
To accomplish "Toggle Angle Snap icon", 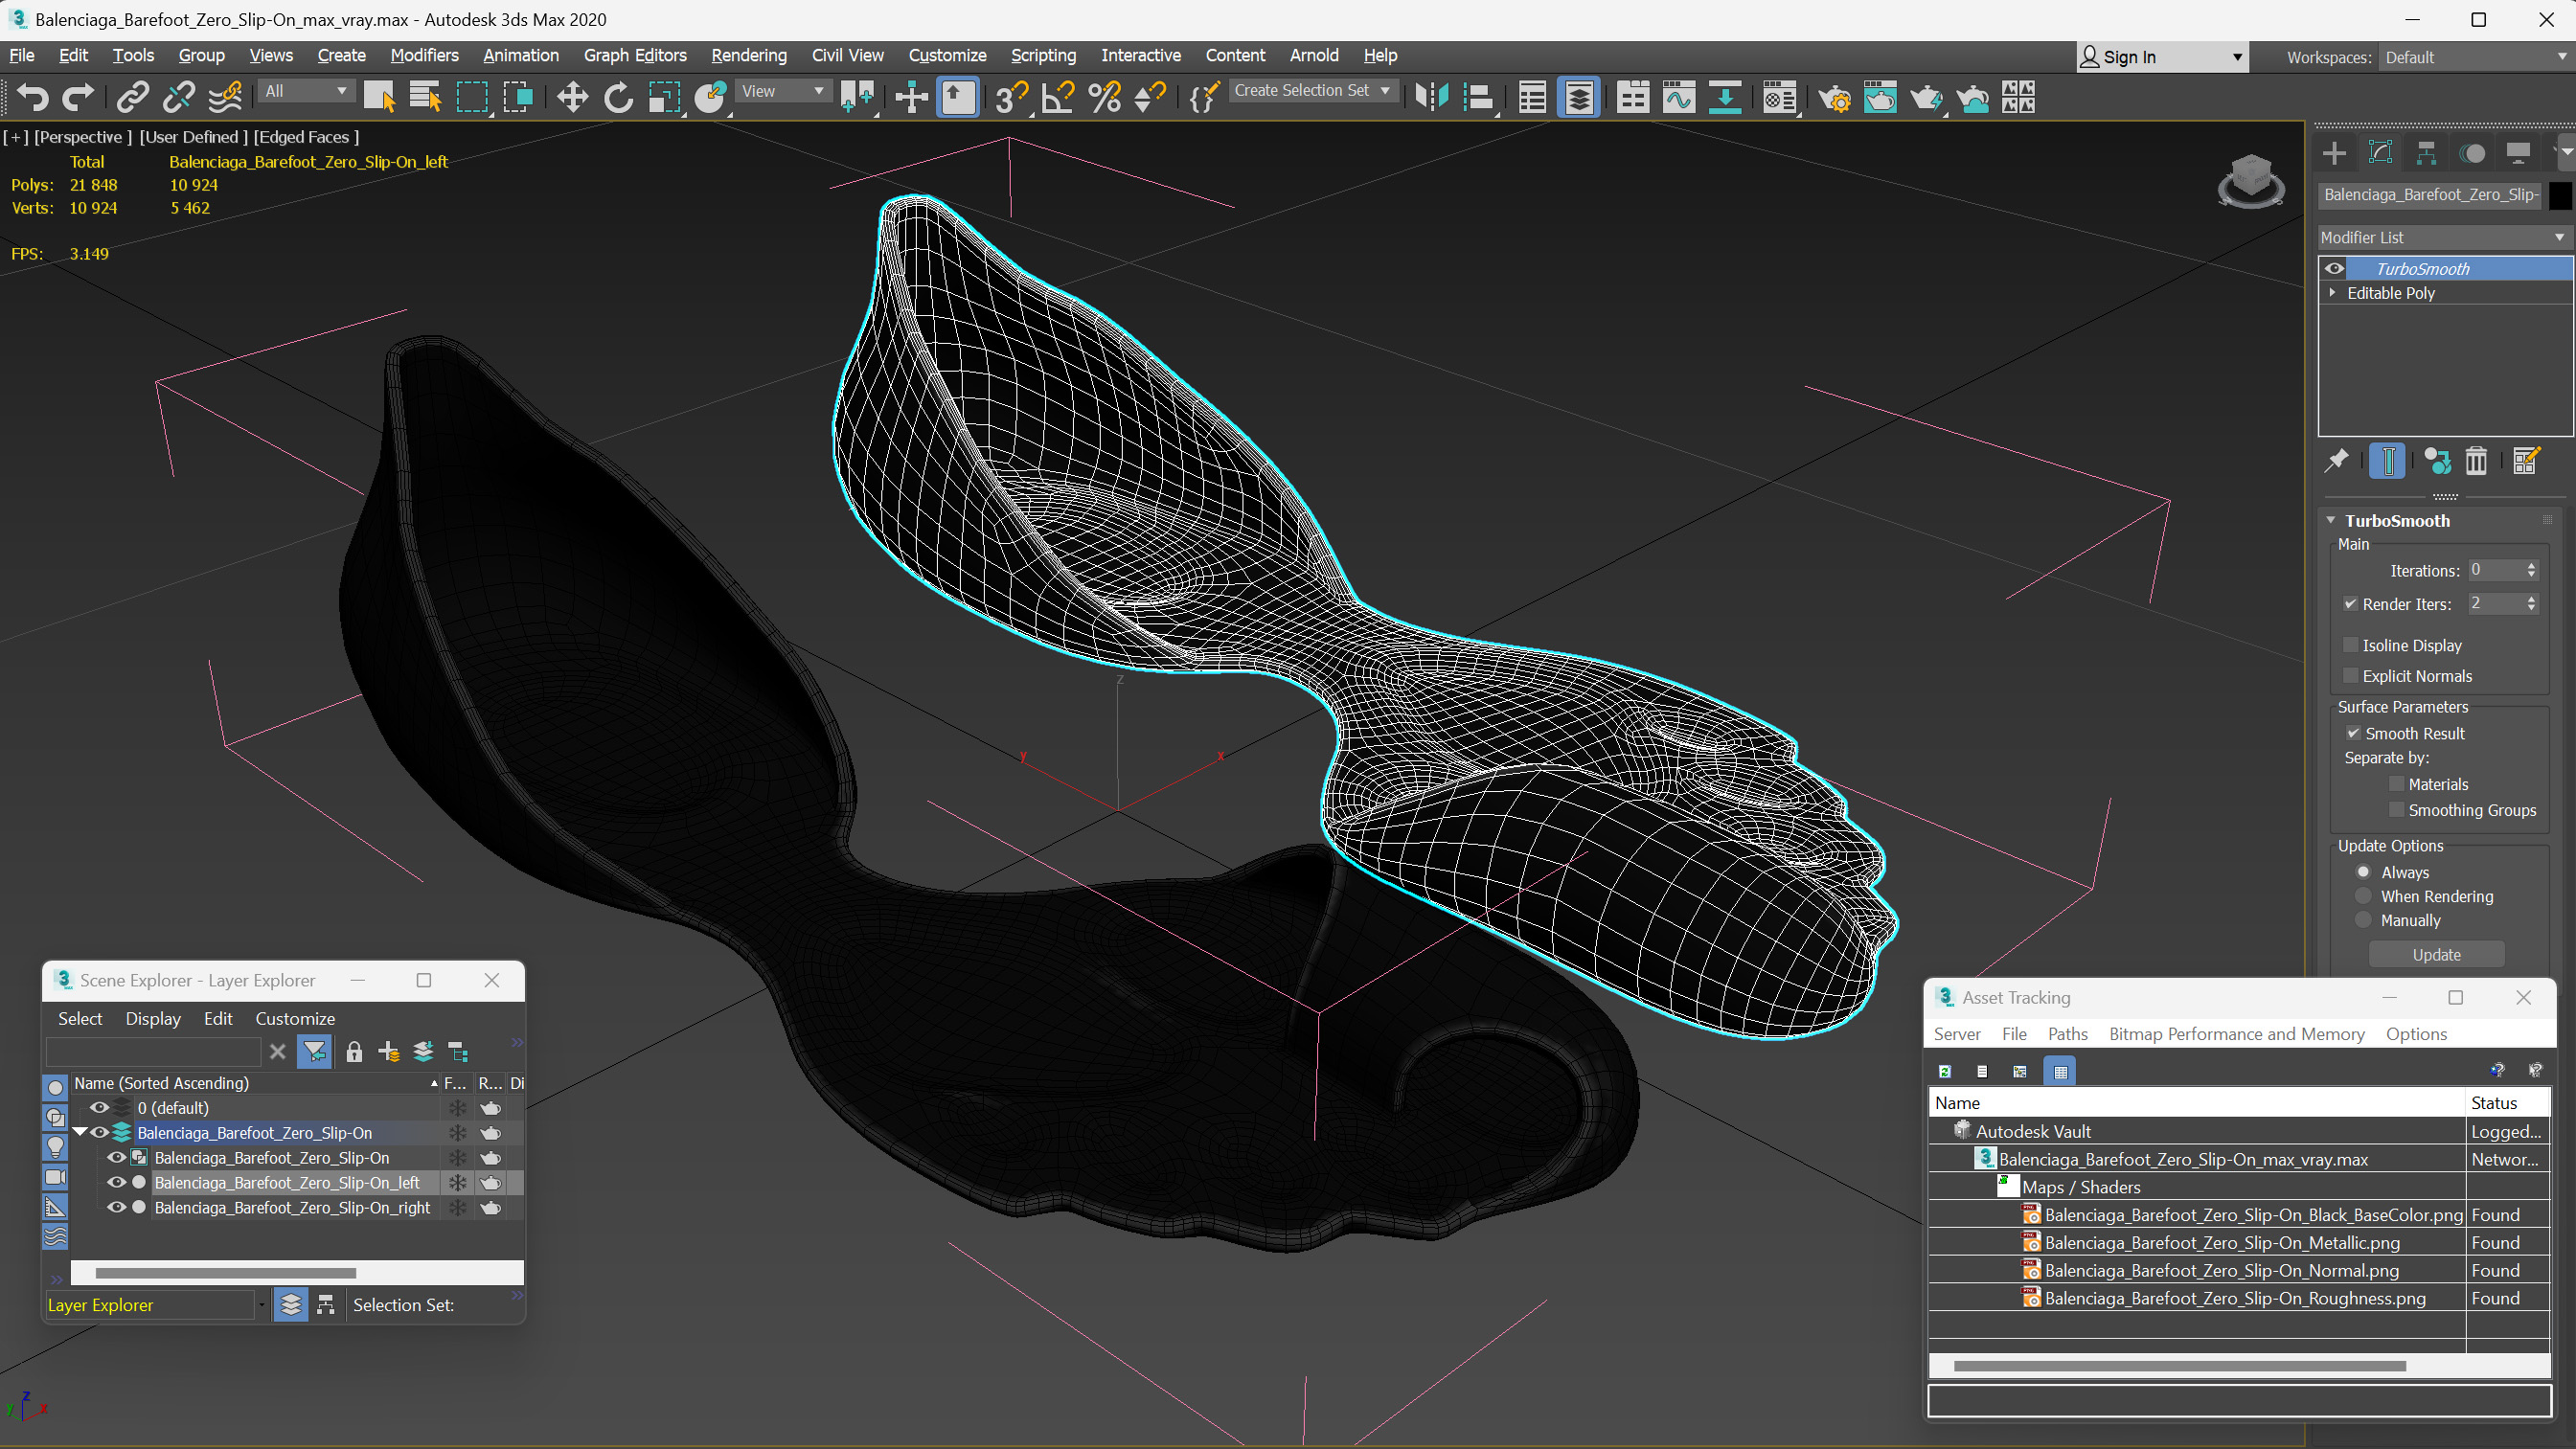I will coord(1058,97).
